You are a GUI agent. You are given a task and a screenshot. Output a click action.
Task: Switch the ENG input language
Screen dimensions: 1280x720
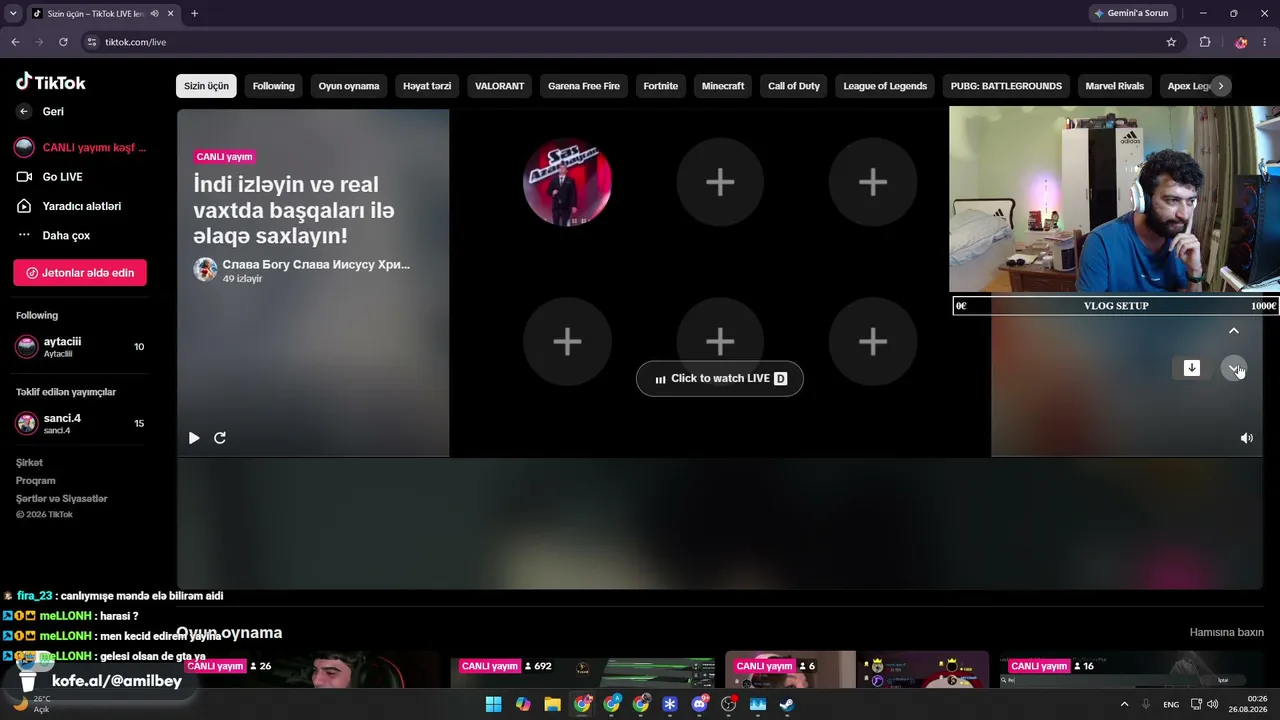tap(1171, 704)
